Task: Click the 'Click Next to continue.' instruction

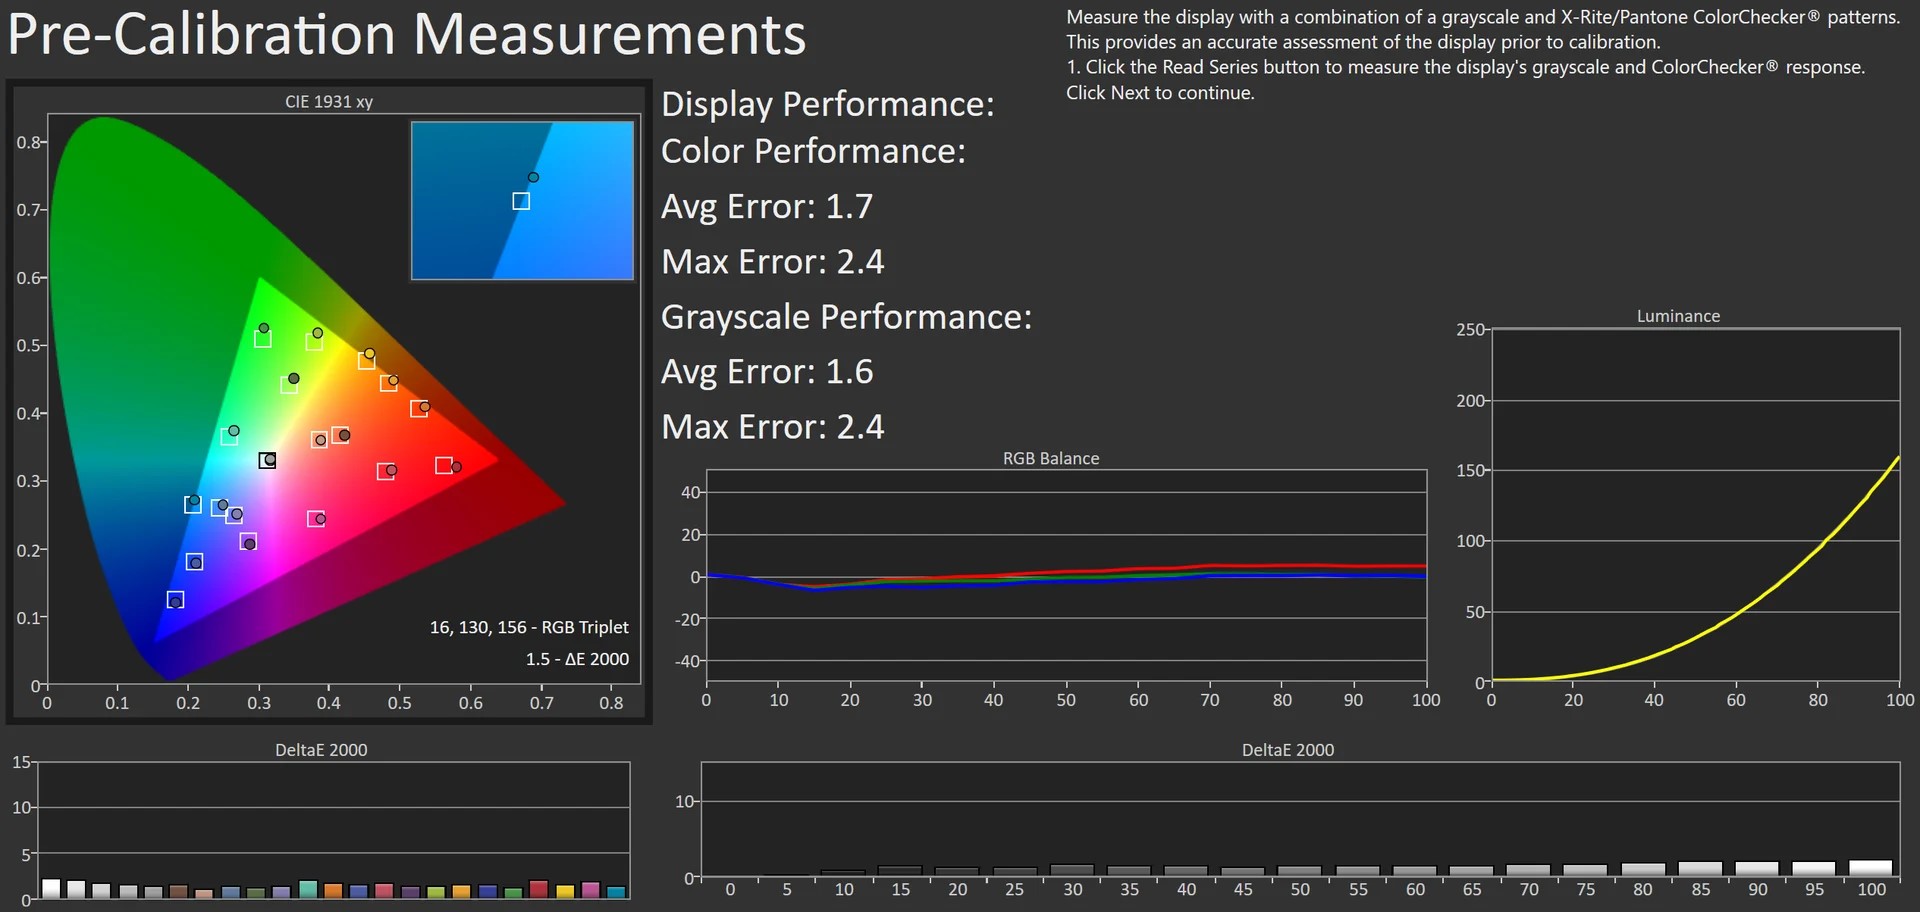Action: pyautogui.click(x=1160, y=93)
